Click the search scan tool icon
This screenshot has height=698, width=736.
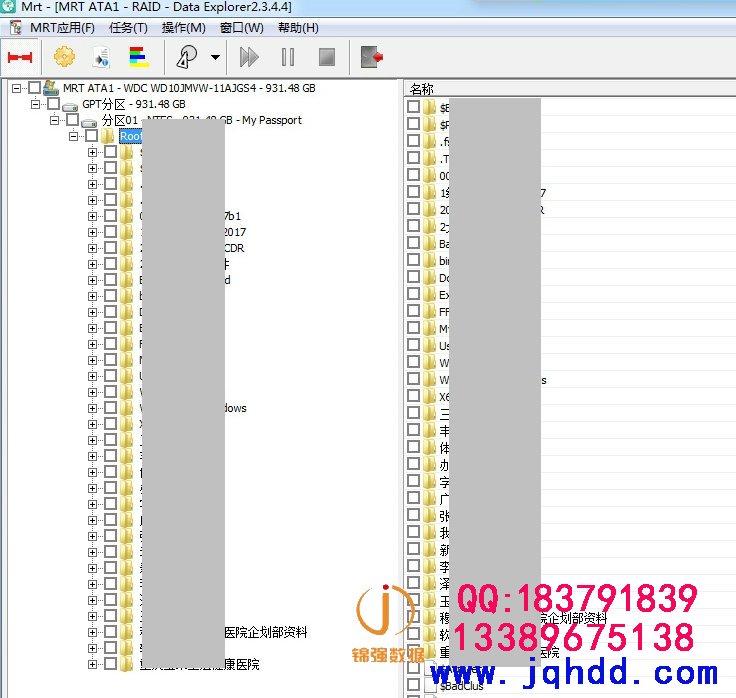point(187,57)
